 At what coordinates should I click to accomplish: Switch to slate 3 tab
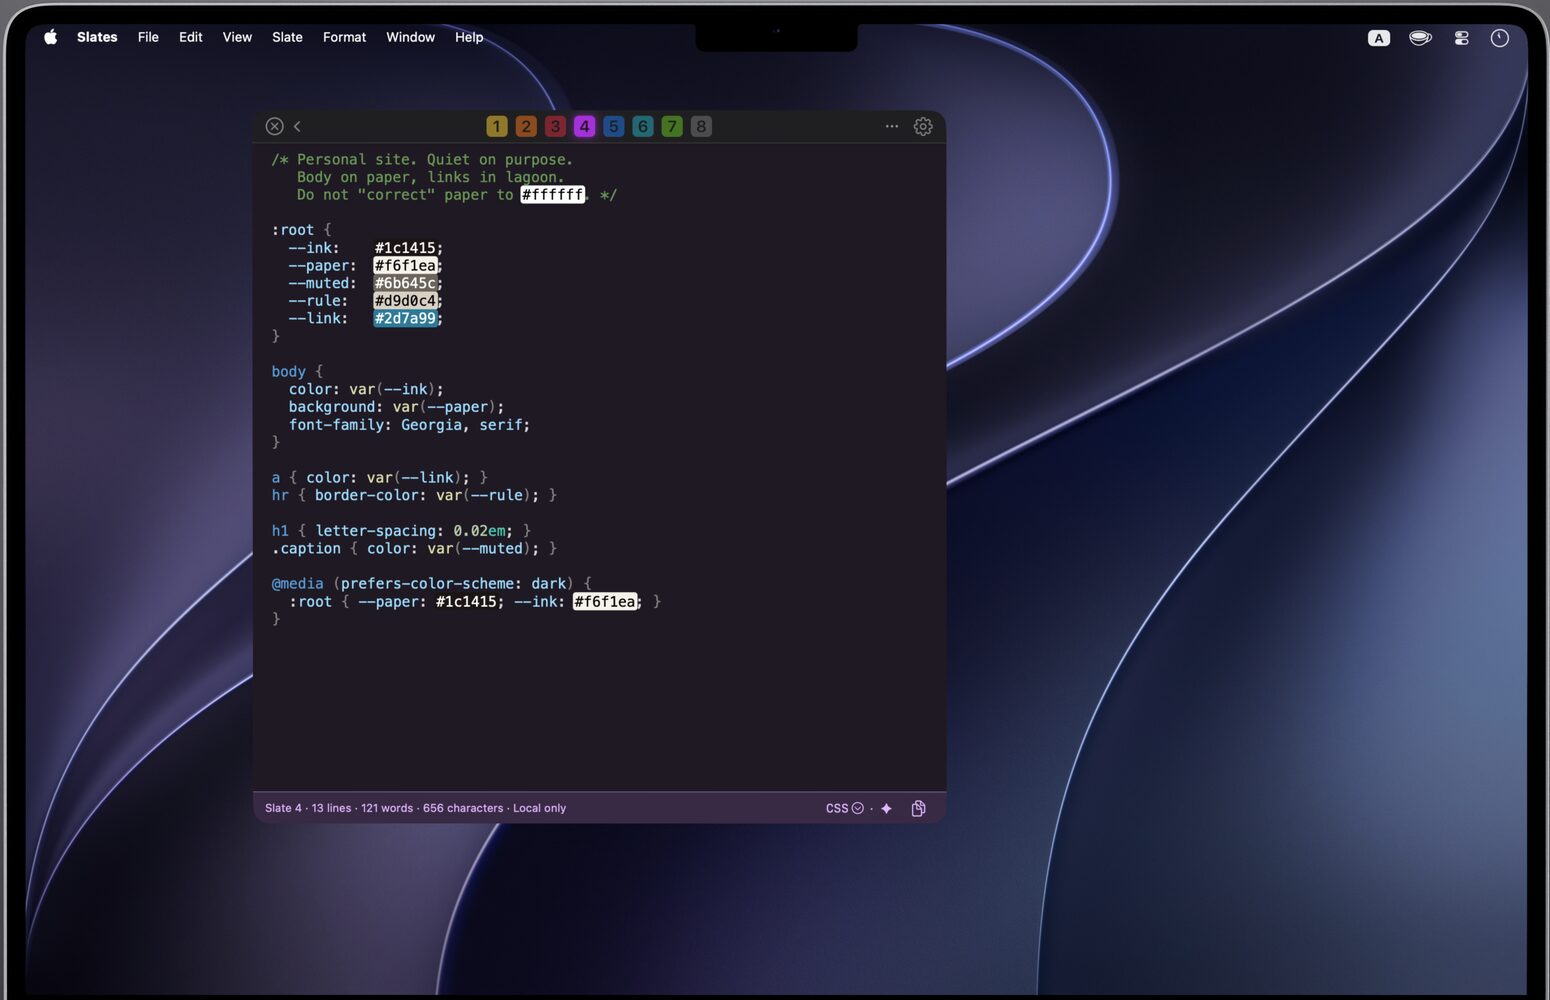(x=555, y=126)
